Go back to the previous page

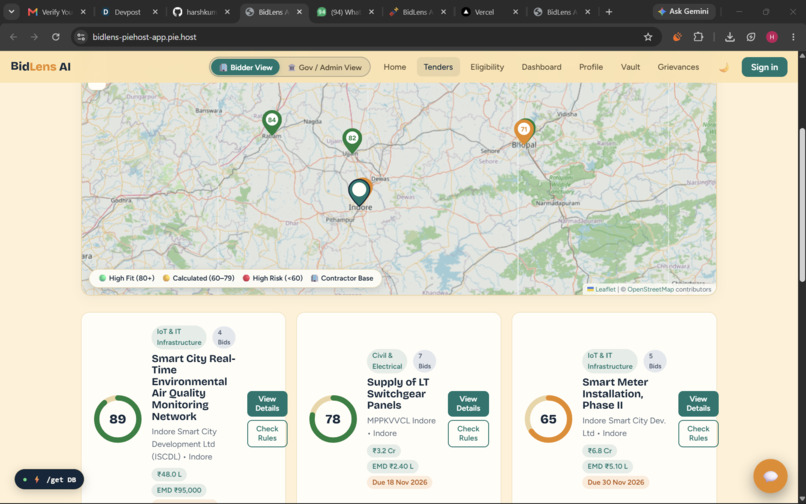click(14, 37)
